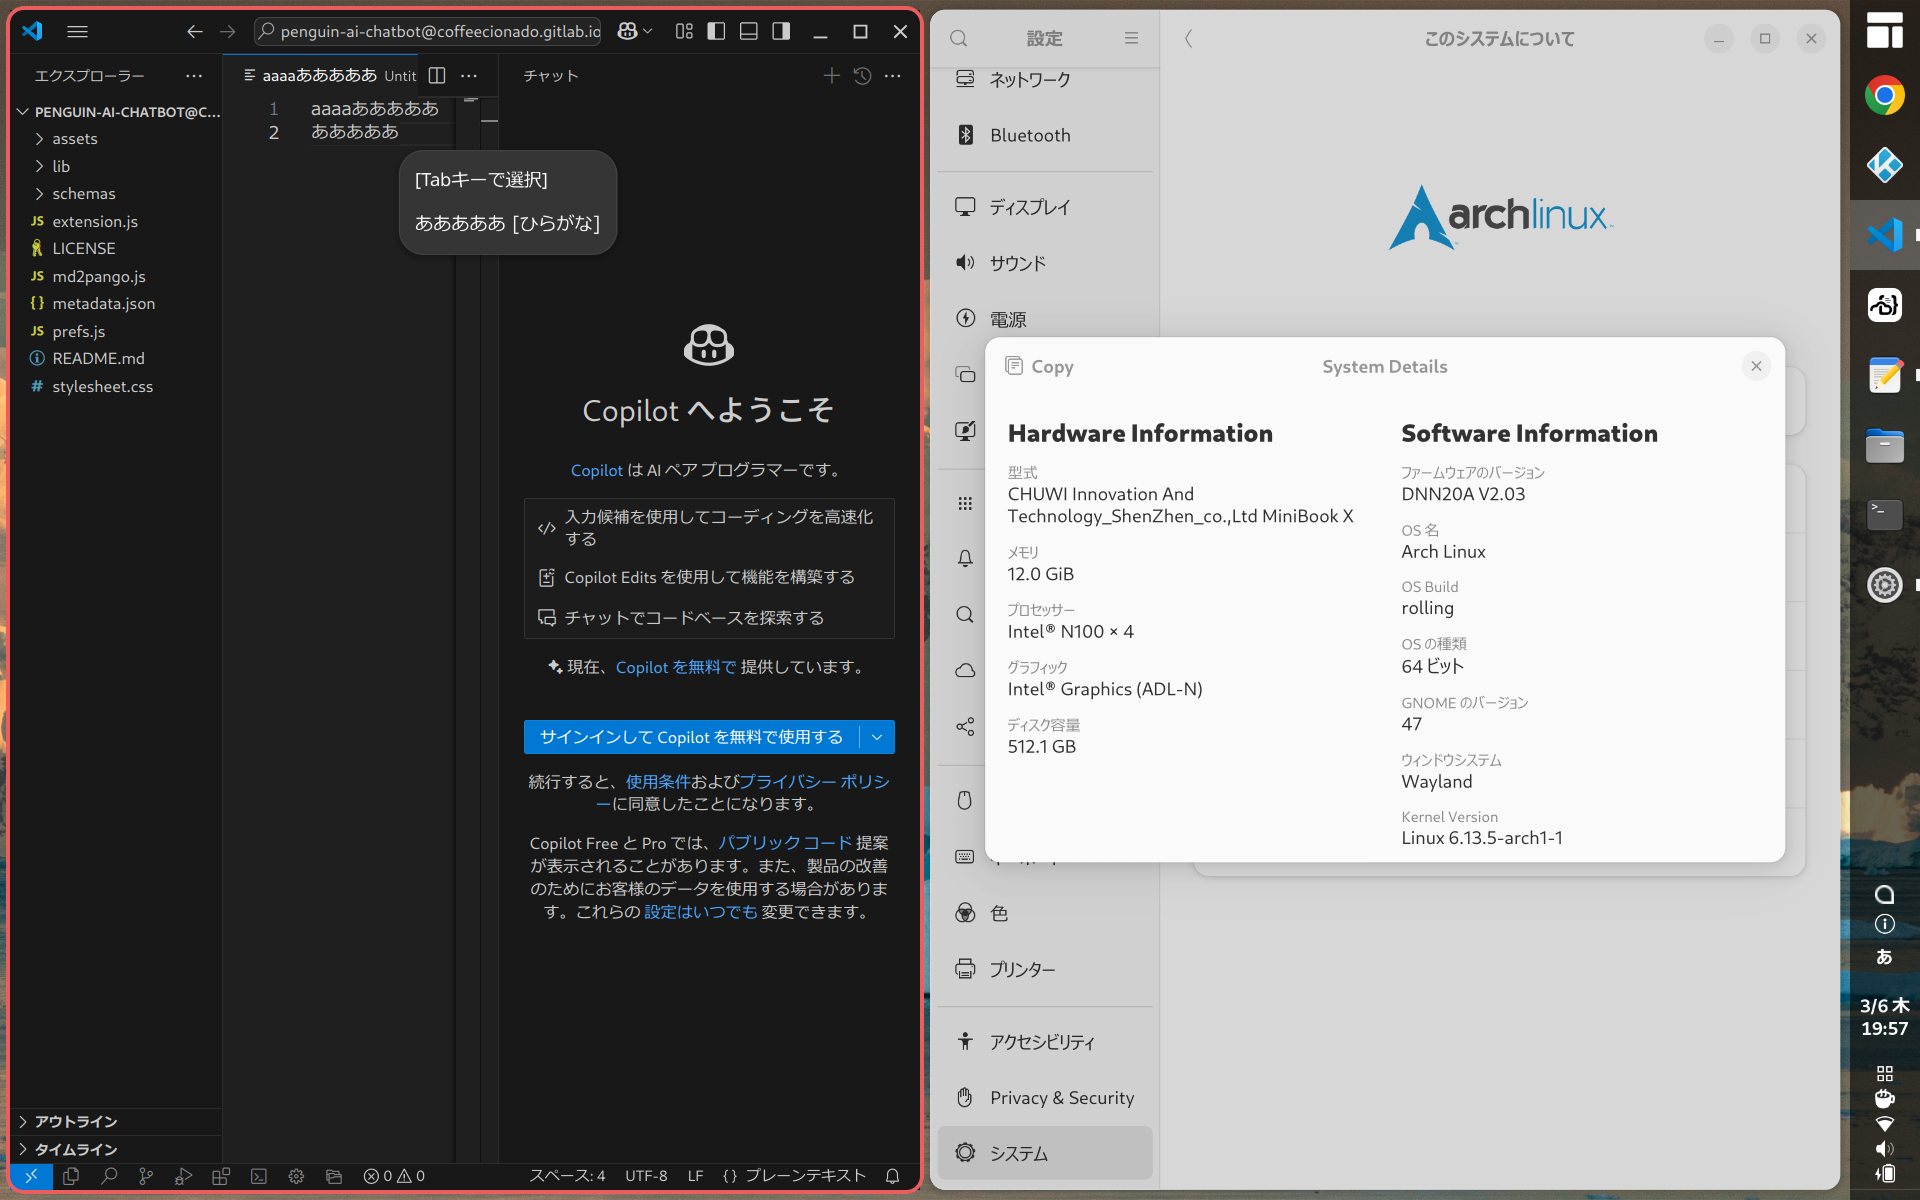Go forward with VS Code's right arrow

(x=228, y=31)
